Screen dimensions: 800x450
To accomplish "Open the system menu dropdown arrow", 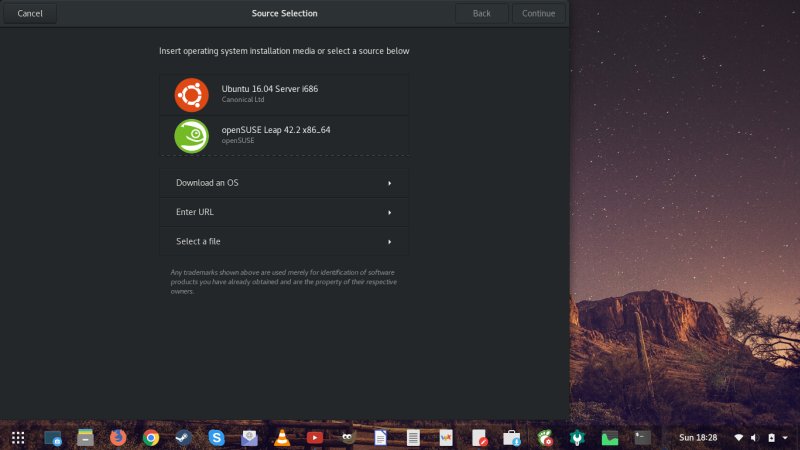I will pyautogui.click(x=786, y=437).
